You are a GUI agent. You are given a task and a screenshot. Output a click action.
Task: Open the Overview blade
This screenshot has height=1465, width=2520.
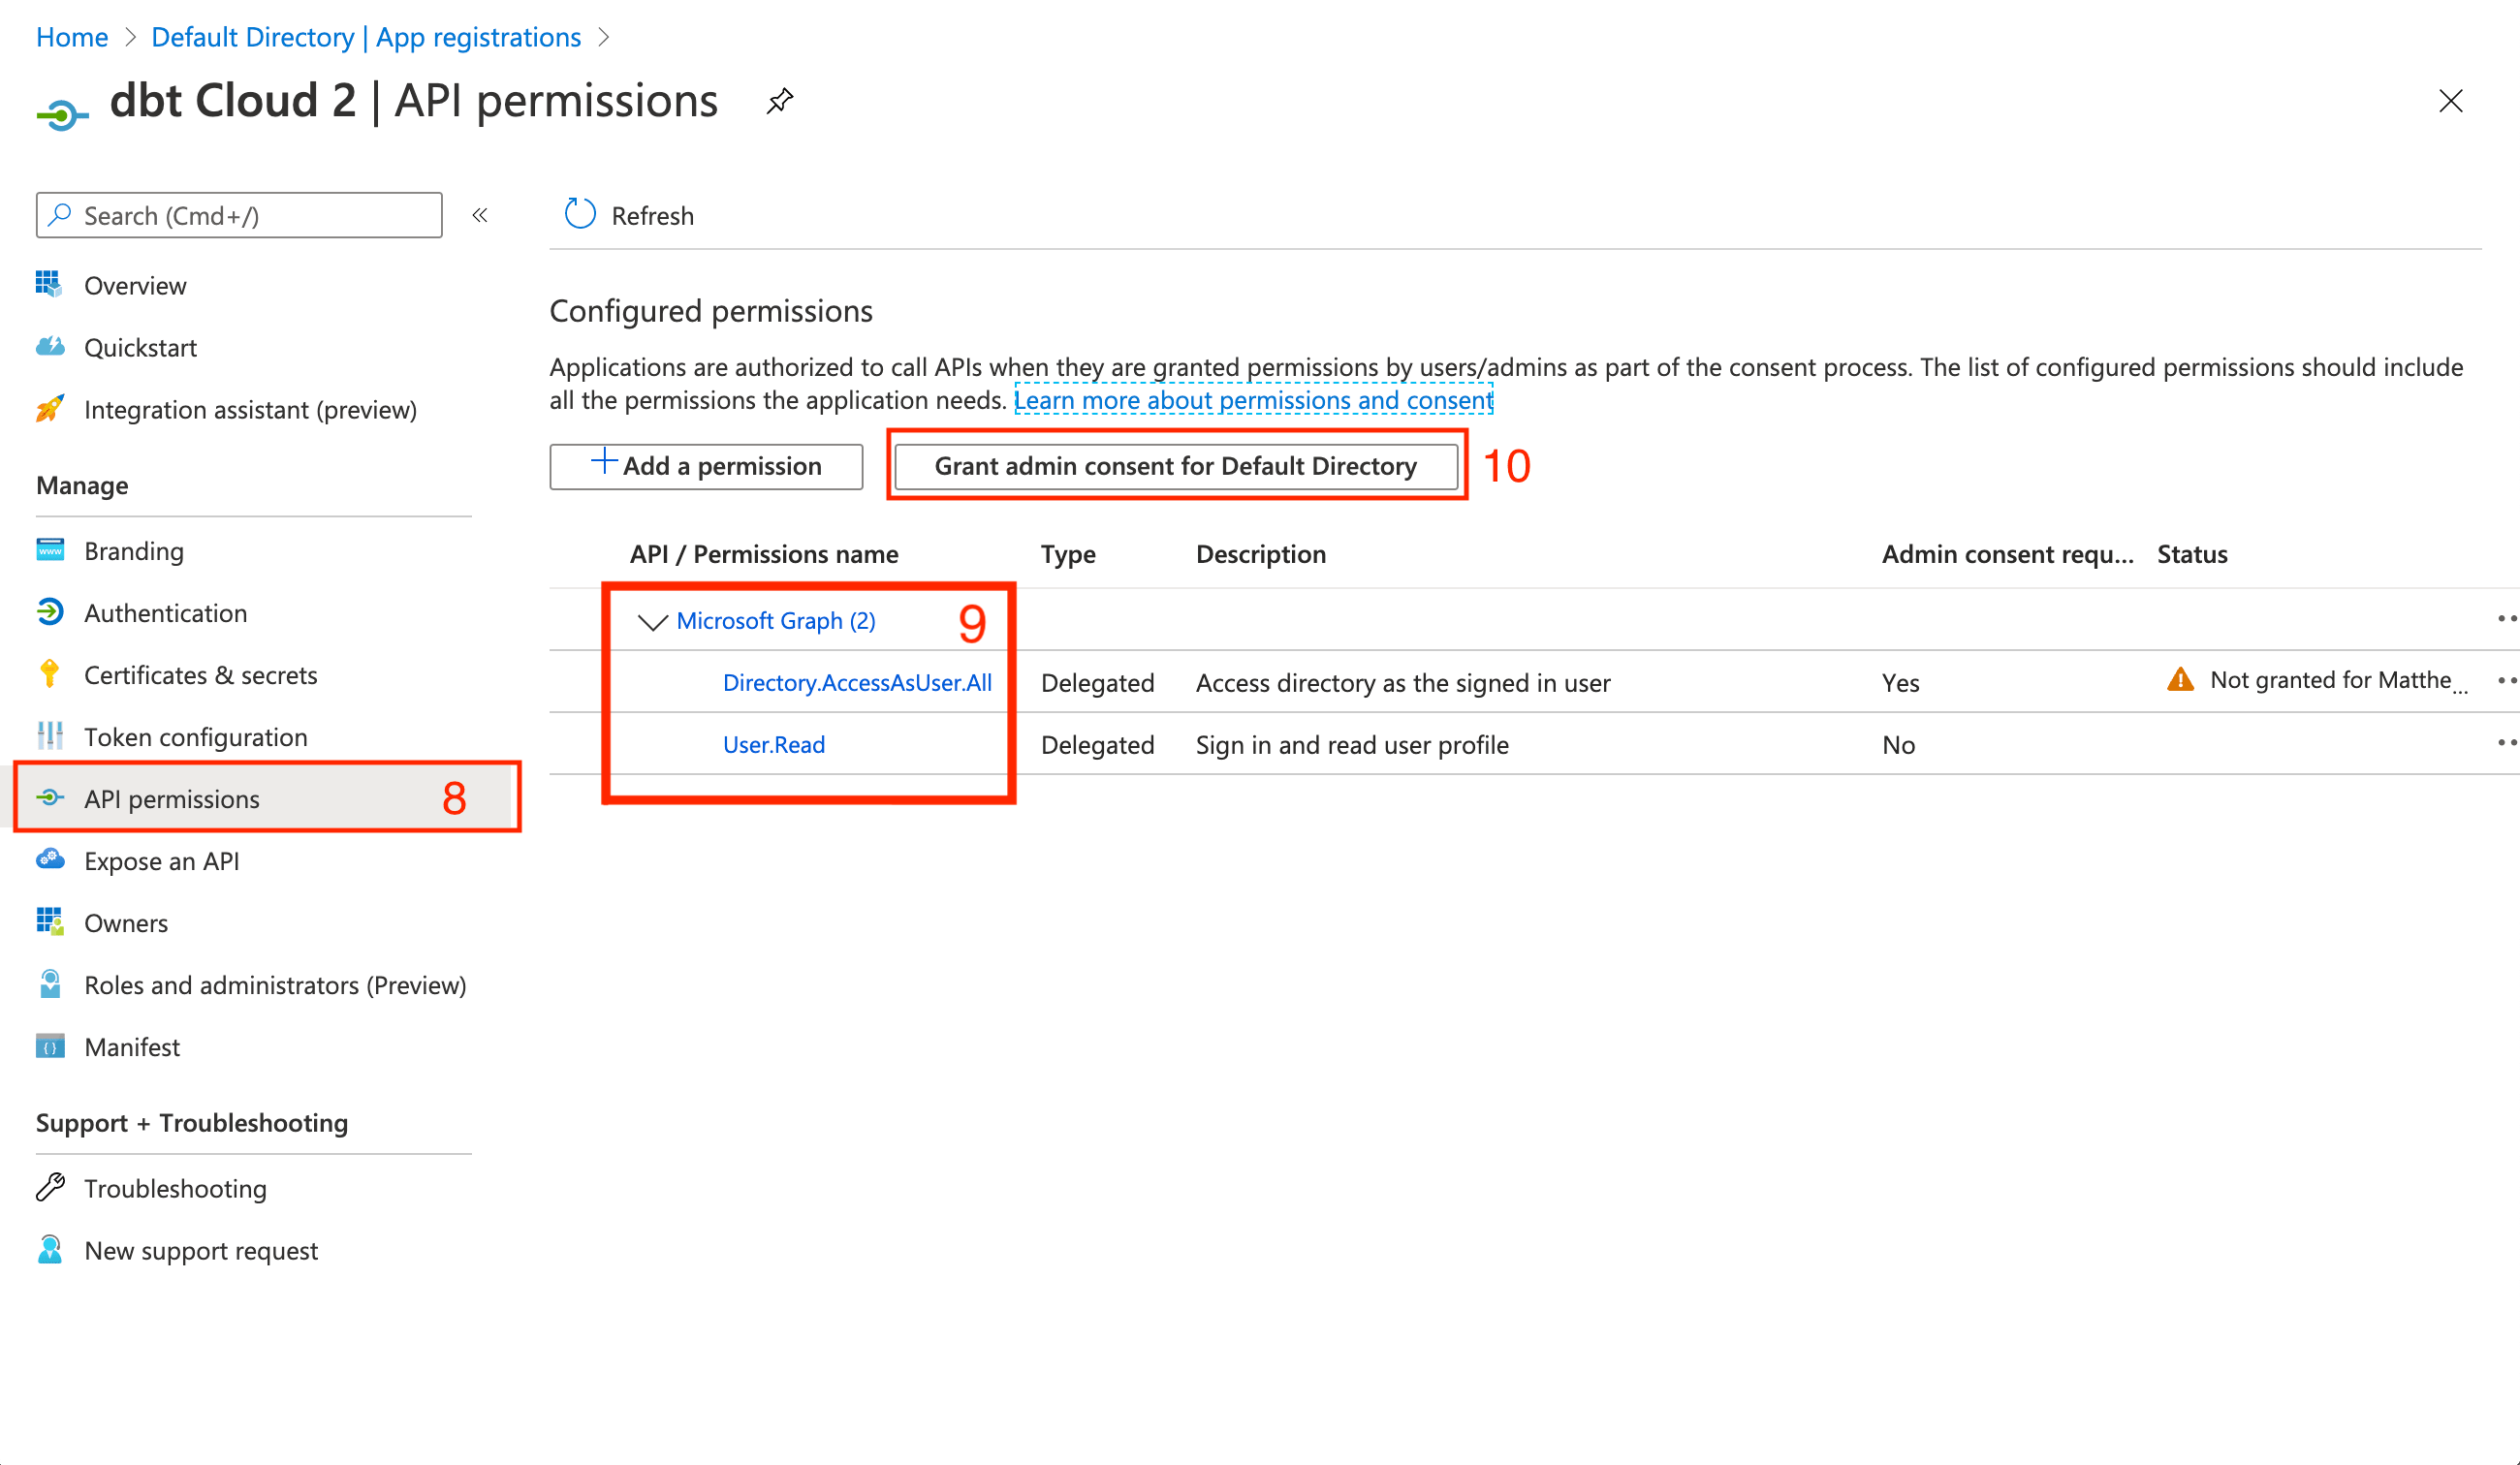(x=135, y=285)
